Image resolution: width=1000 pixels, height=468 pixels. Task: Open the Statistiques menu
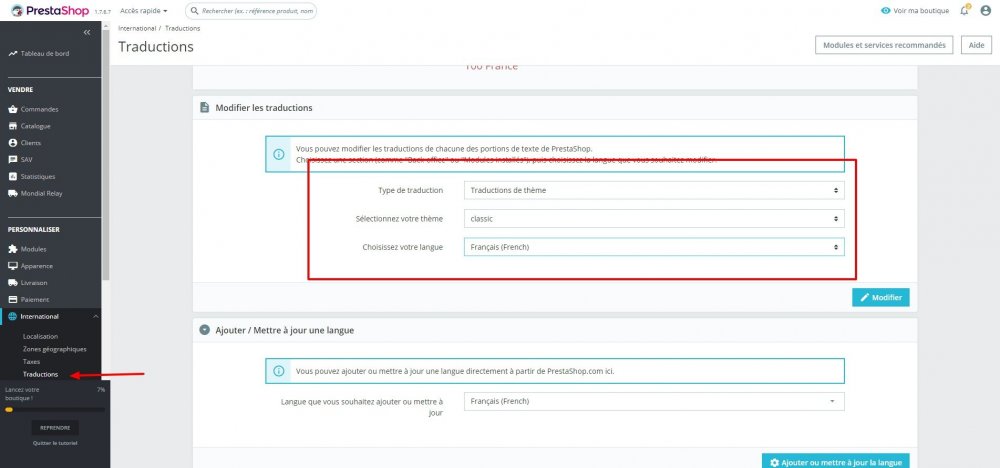point(38,177)
